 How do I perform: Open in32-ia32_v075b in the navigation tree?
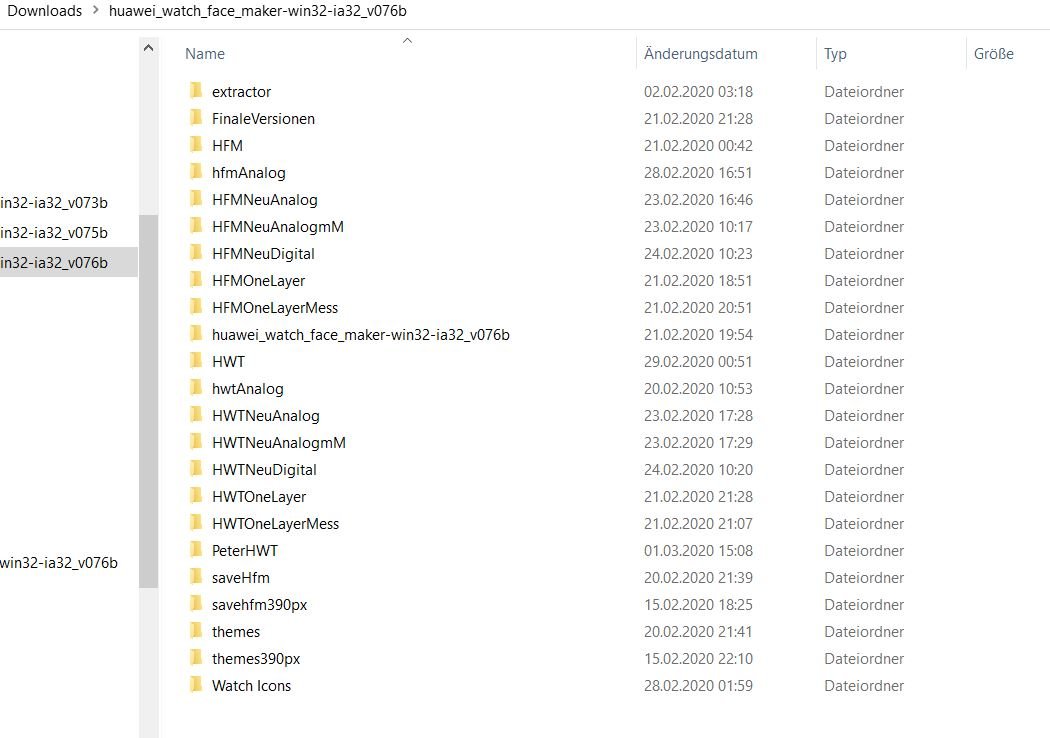point(54,232)
